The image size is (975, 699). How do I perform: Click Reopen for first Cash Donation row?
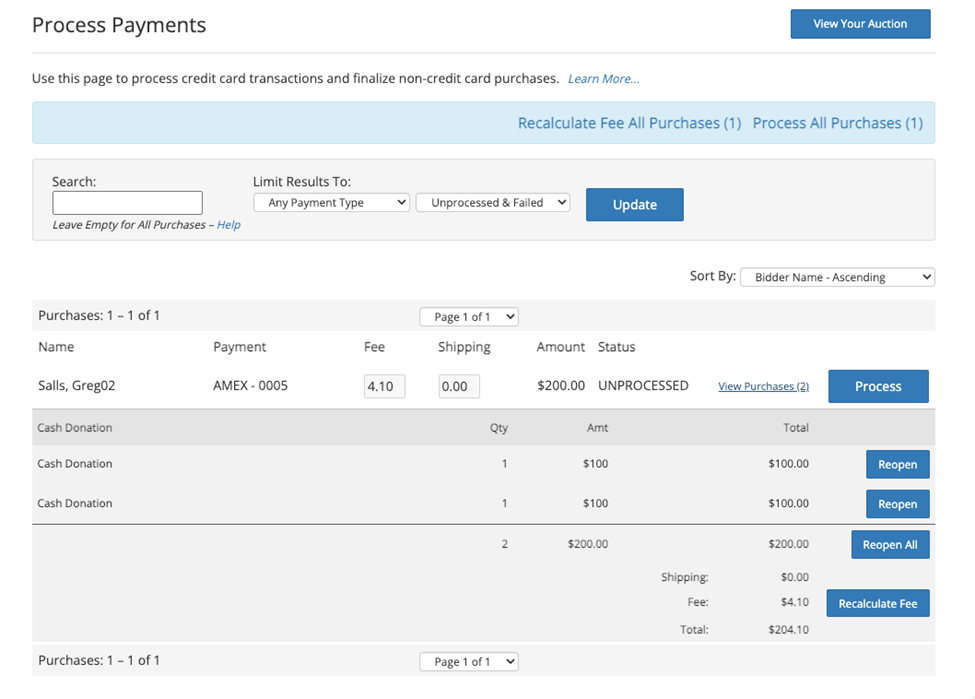[897, 465]
